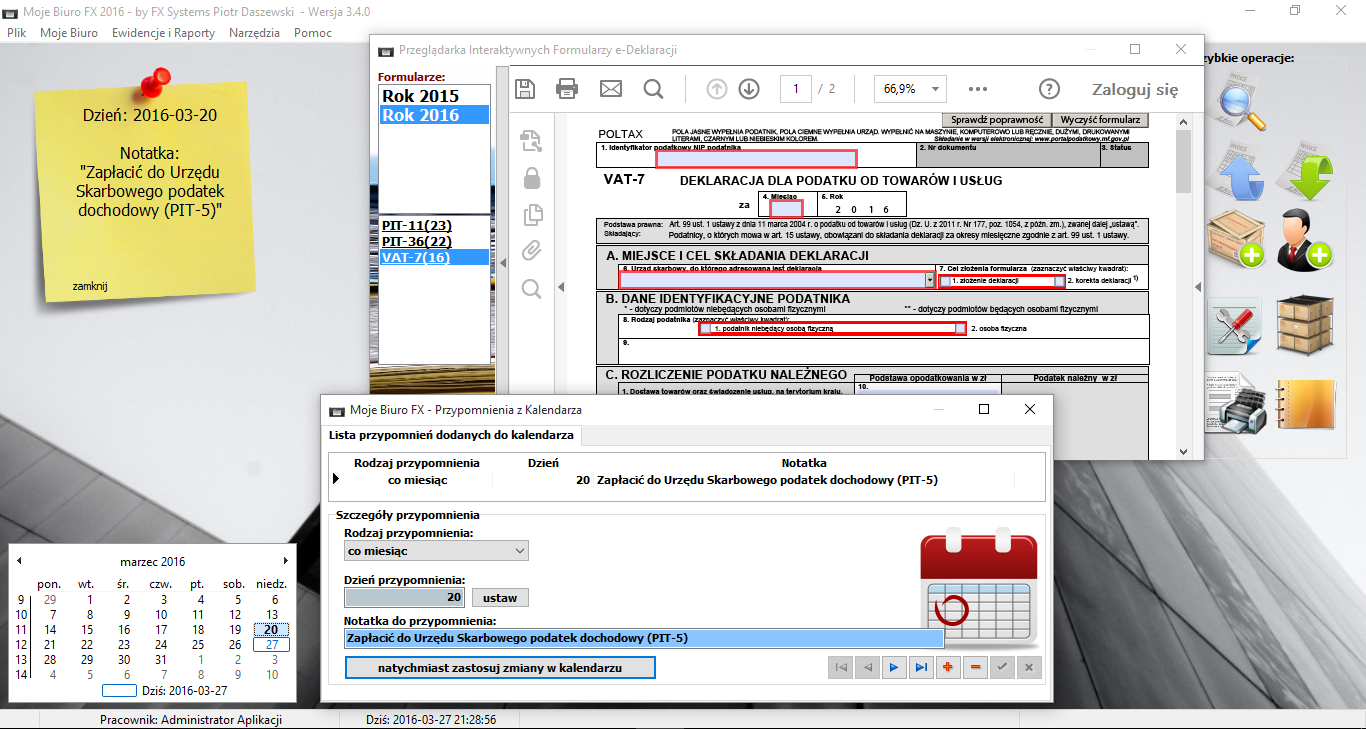Tick the '1. złożenie deklaracji' box

click(946, 282)
